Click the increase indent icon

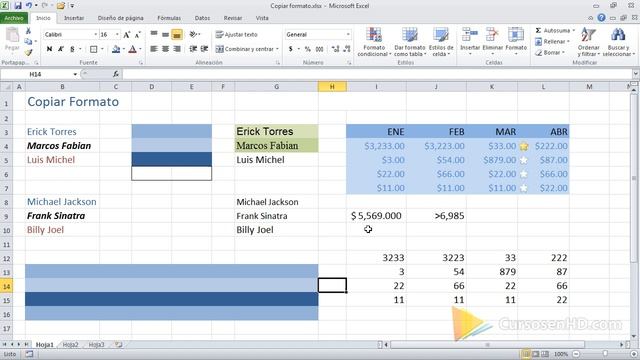point(204,49)
